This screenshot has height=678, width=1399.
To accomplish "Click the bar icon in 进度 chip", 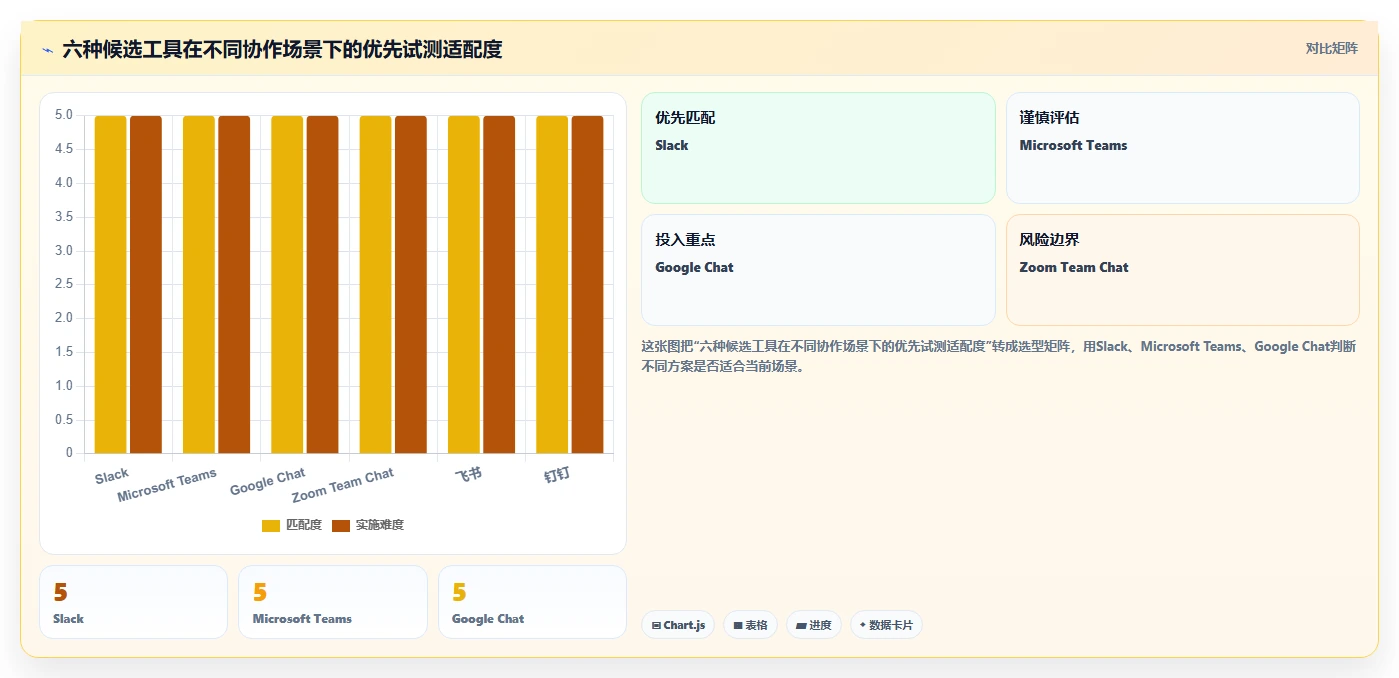I will pyautogui.click(x=801, y=625).
